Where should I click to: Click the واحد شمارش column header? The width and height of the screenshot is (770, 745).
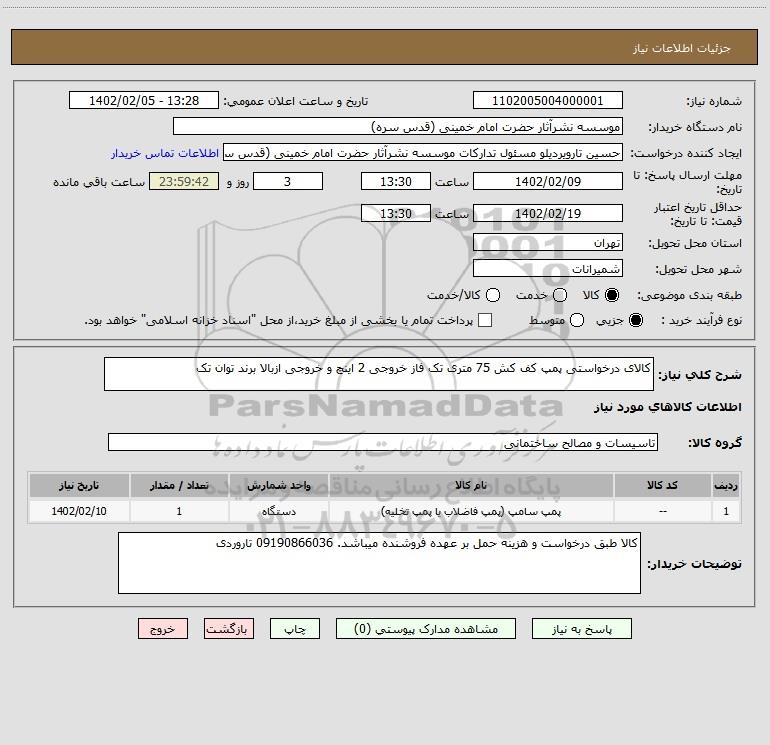pyautogui.click(x=278, y=485)
